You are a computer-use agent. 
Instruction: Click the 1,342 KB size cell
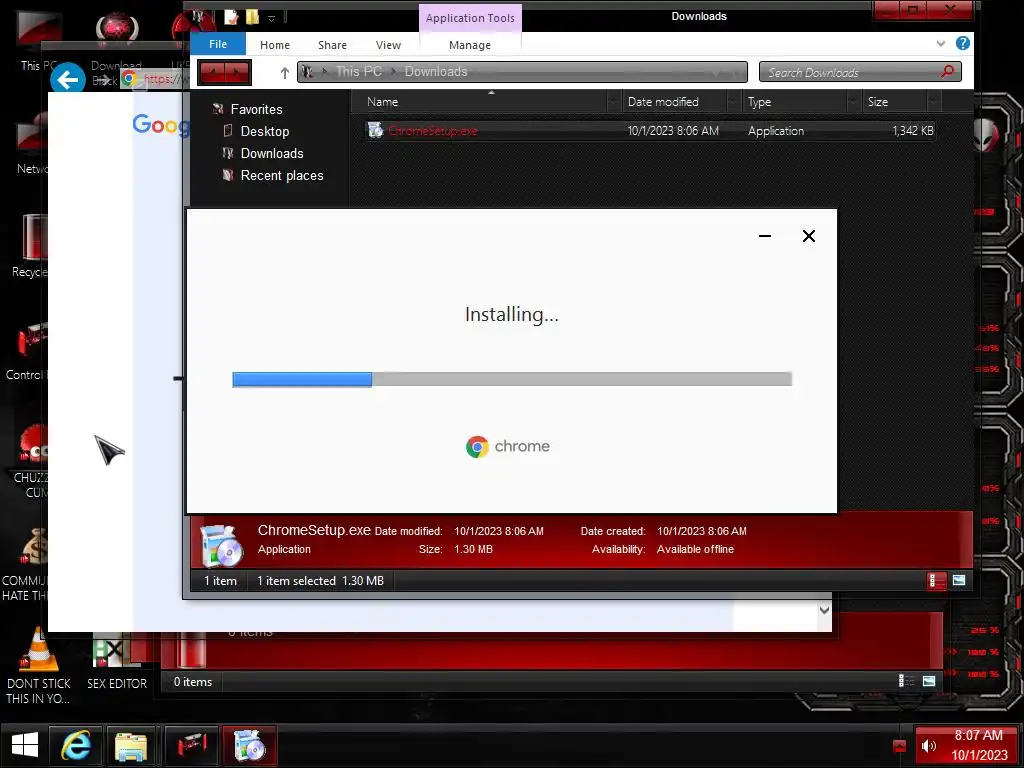coord(912,131)
